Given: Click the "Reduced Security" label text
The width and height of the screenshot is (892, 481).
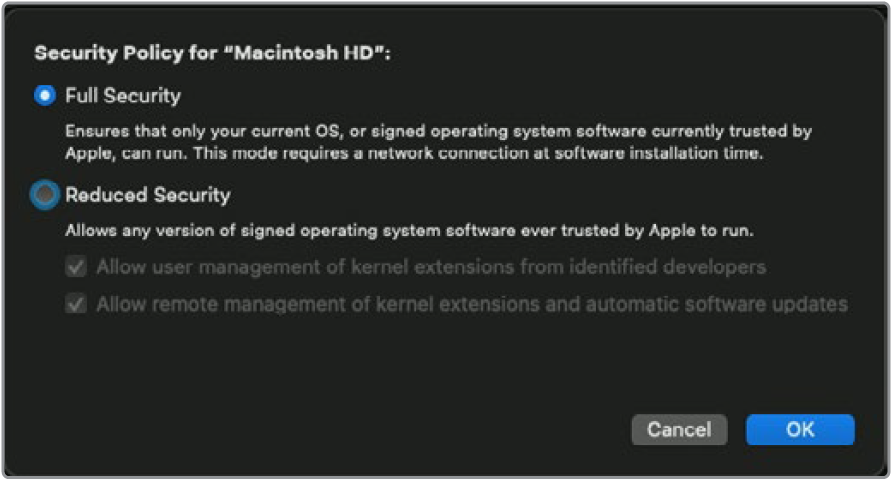Looking at the screenshot, I should pos(148,195).
